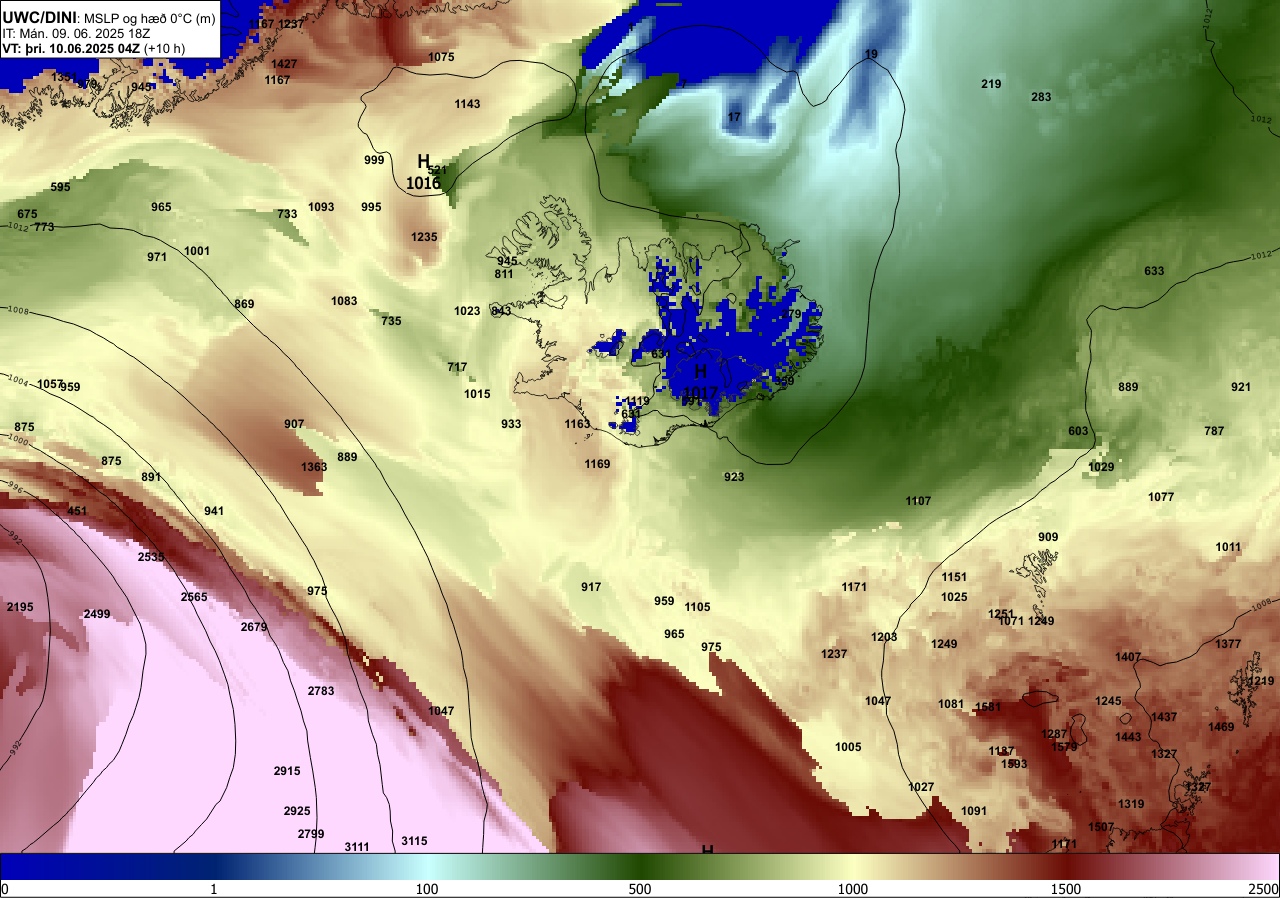The width and height of the screenshot is (1280, 898).
Task: Click the height value 1105
Action: 697,607
